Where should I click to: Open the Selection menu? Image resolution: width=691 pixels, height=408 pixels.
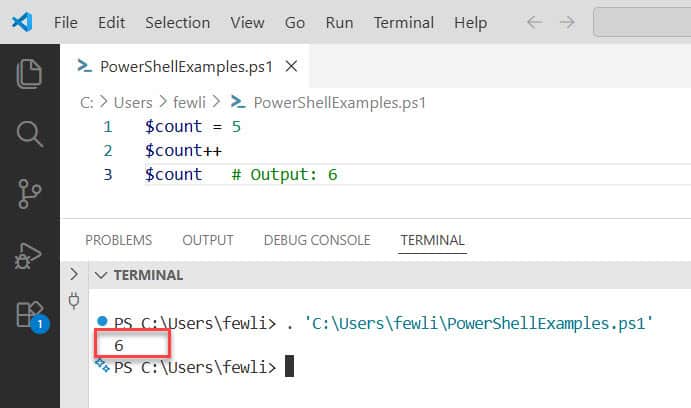point(178,22)
